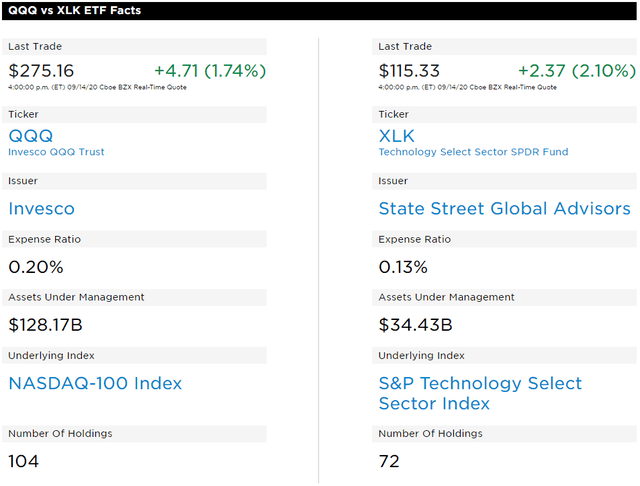Open the QQQ ticker link
The width and height of the screenshot is (640, 486).
point(30,136)
